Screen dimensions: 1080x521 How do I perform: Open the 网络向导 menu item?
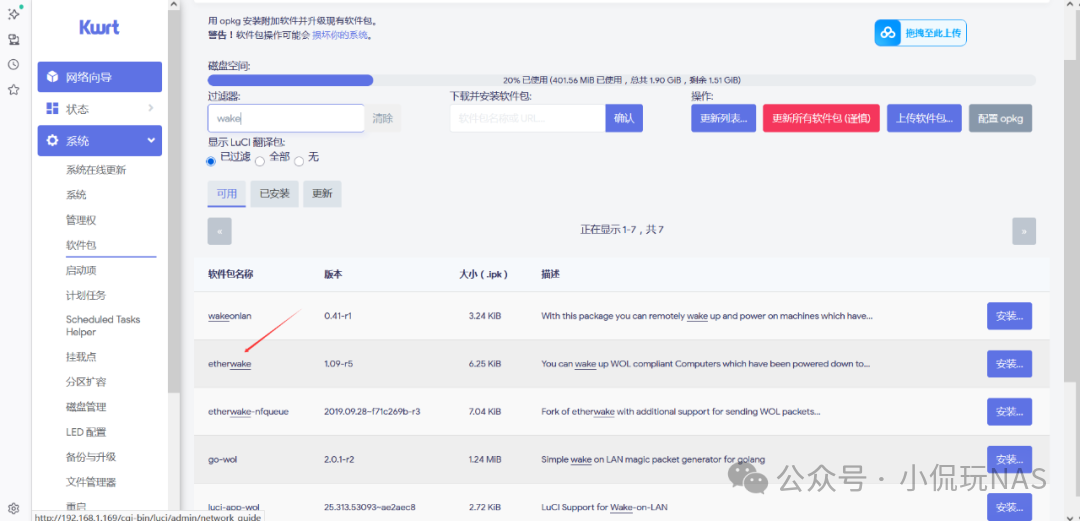(100, 76)
